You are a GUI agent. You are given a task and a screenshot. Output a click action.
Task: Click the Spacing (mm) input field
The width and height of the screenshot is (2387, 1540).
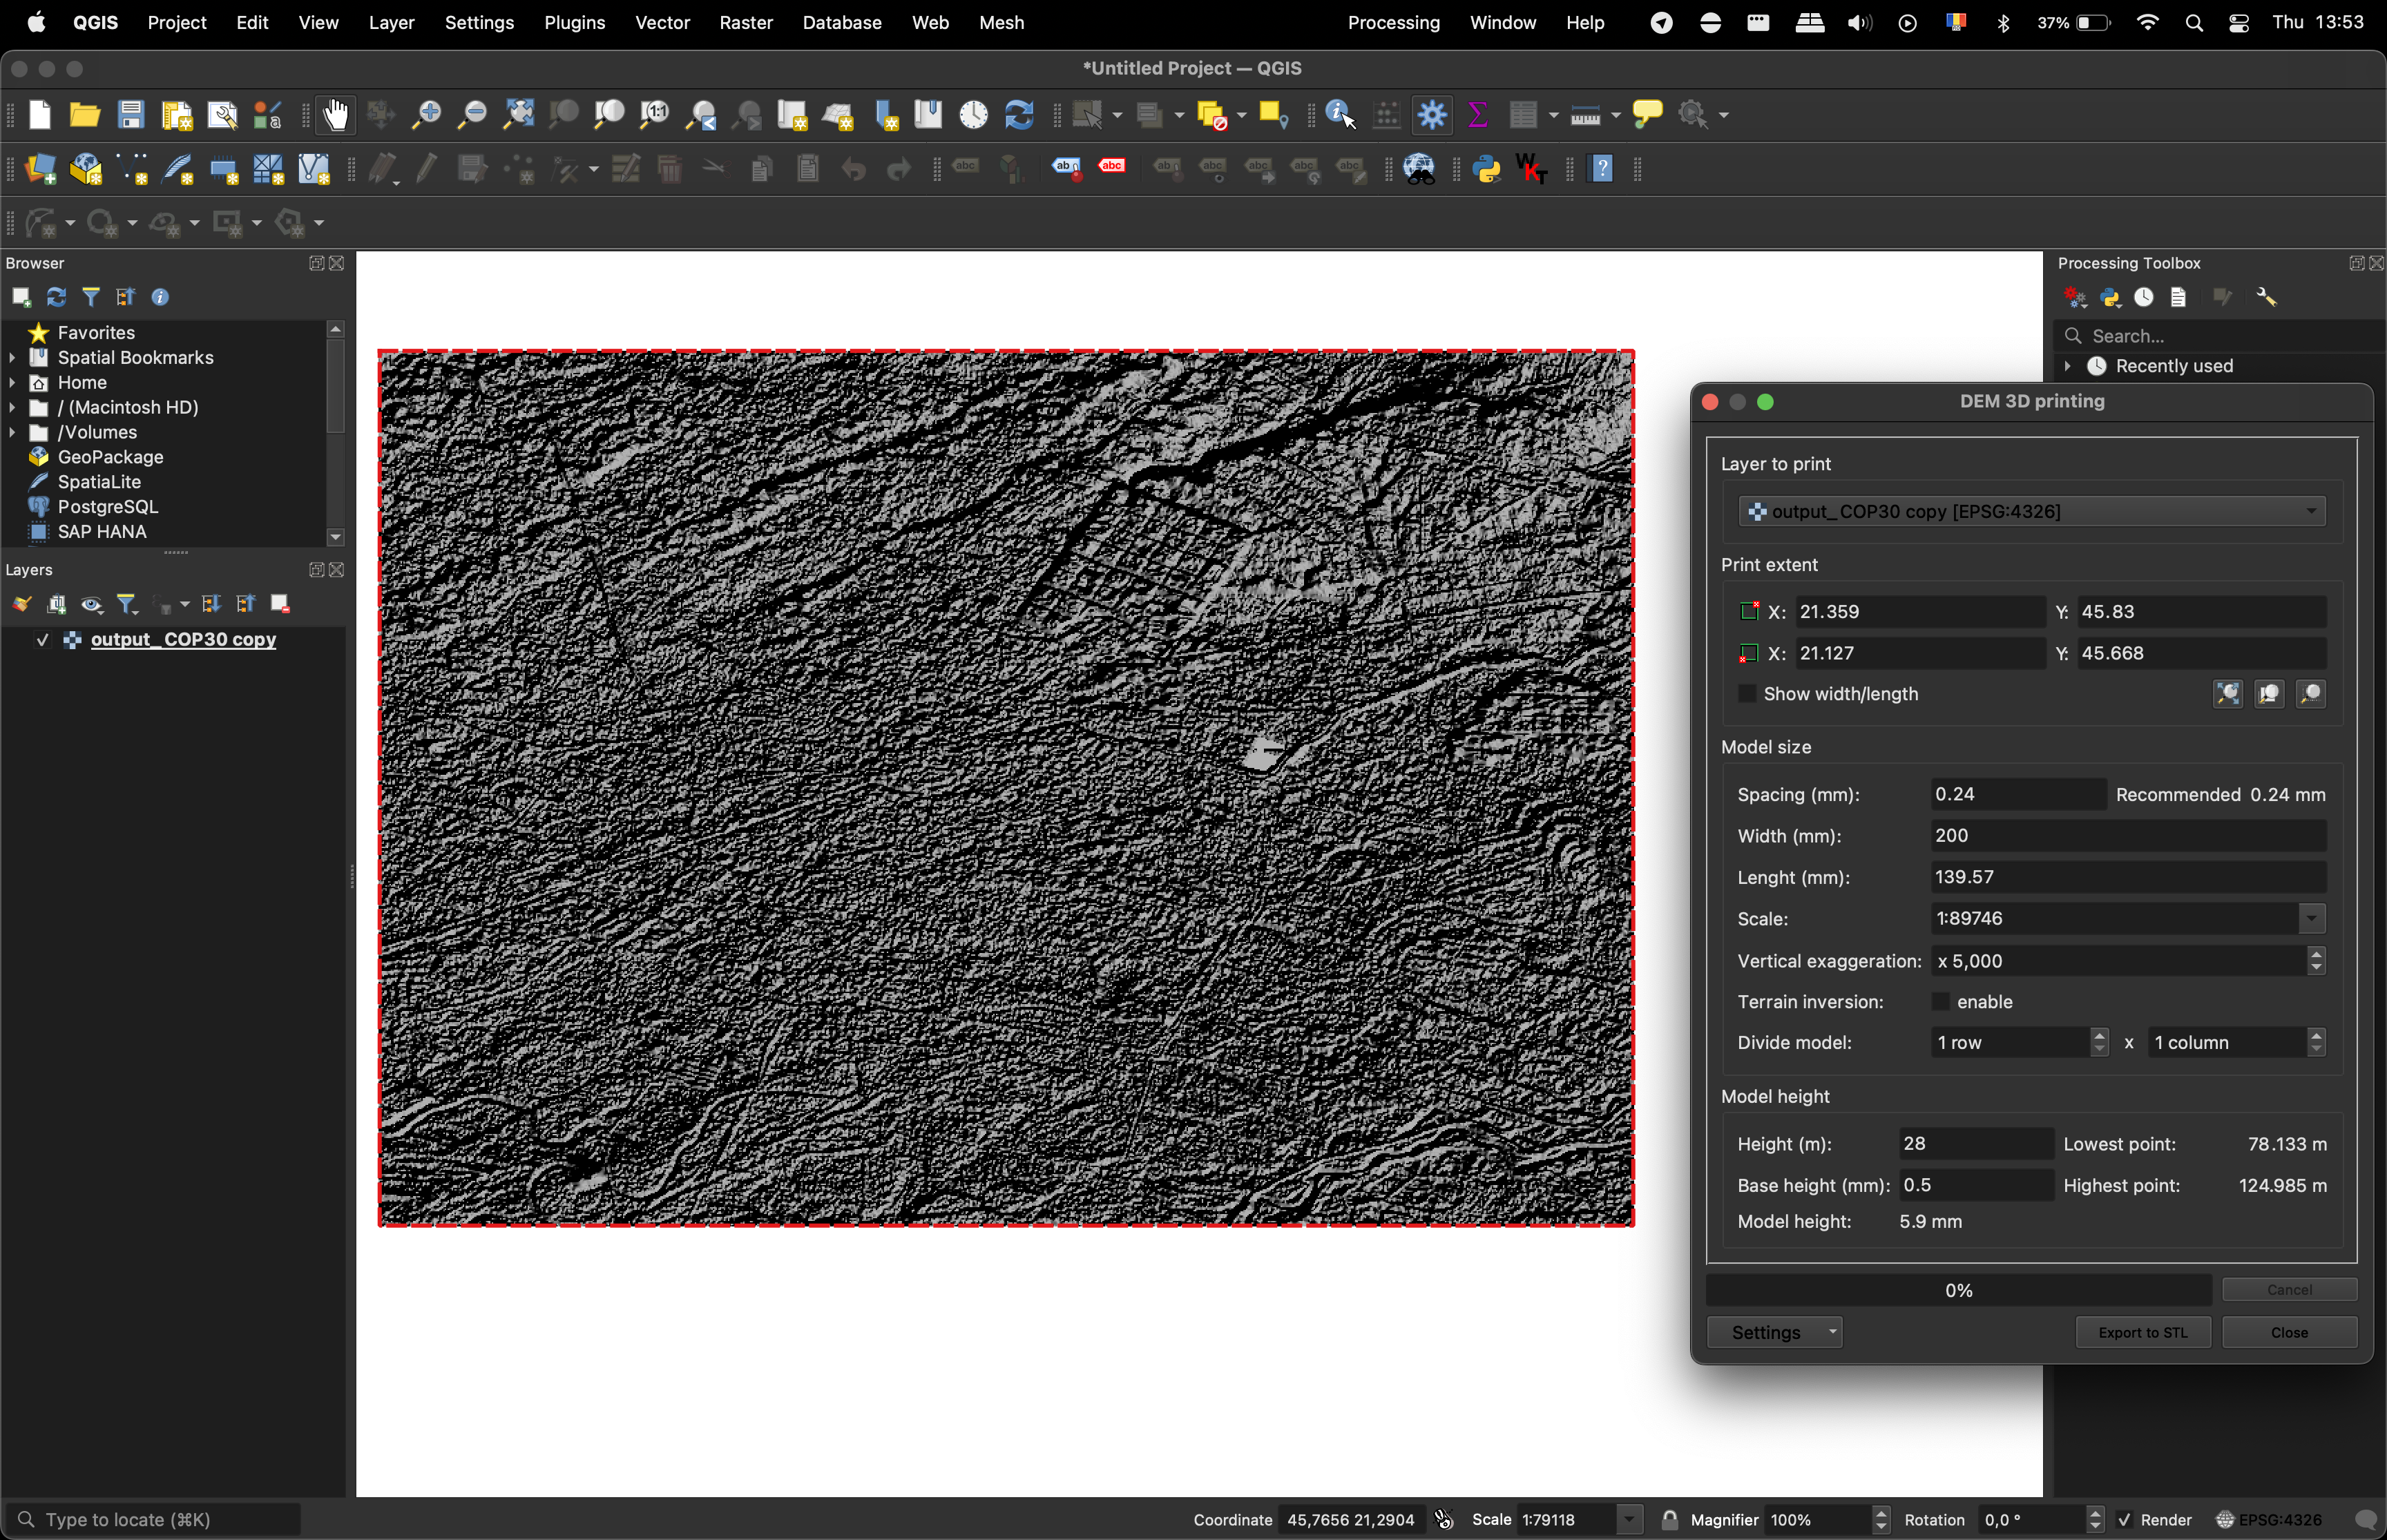coord(2016,795)
